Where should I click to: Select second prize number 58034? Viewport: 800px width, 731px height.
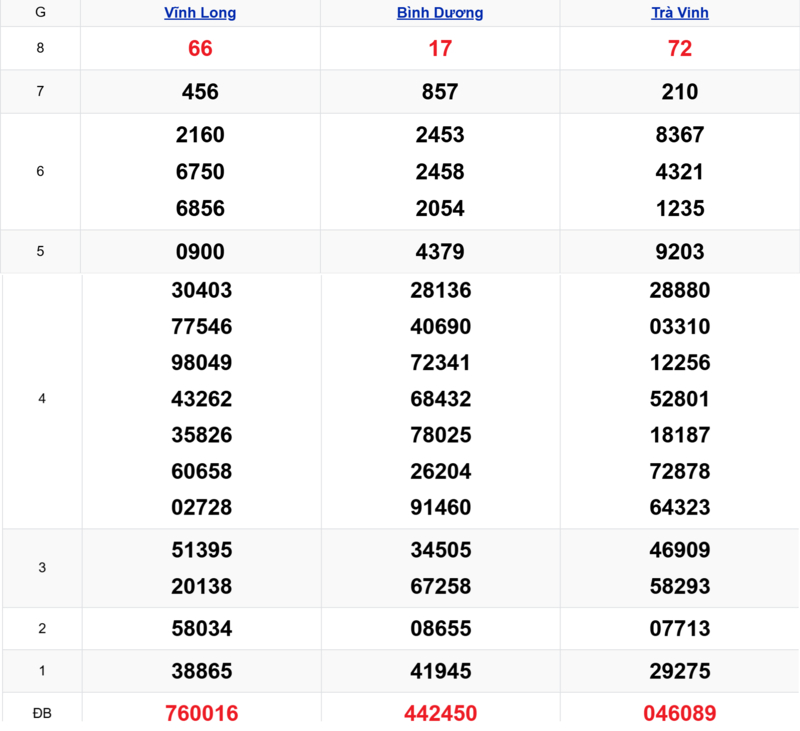(201, 629)
